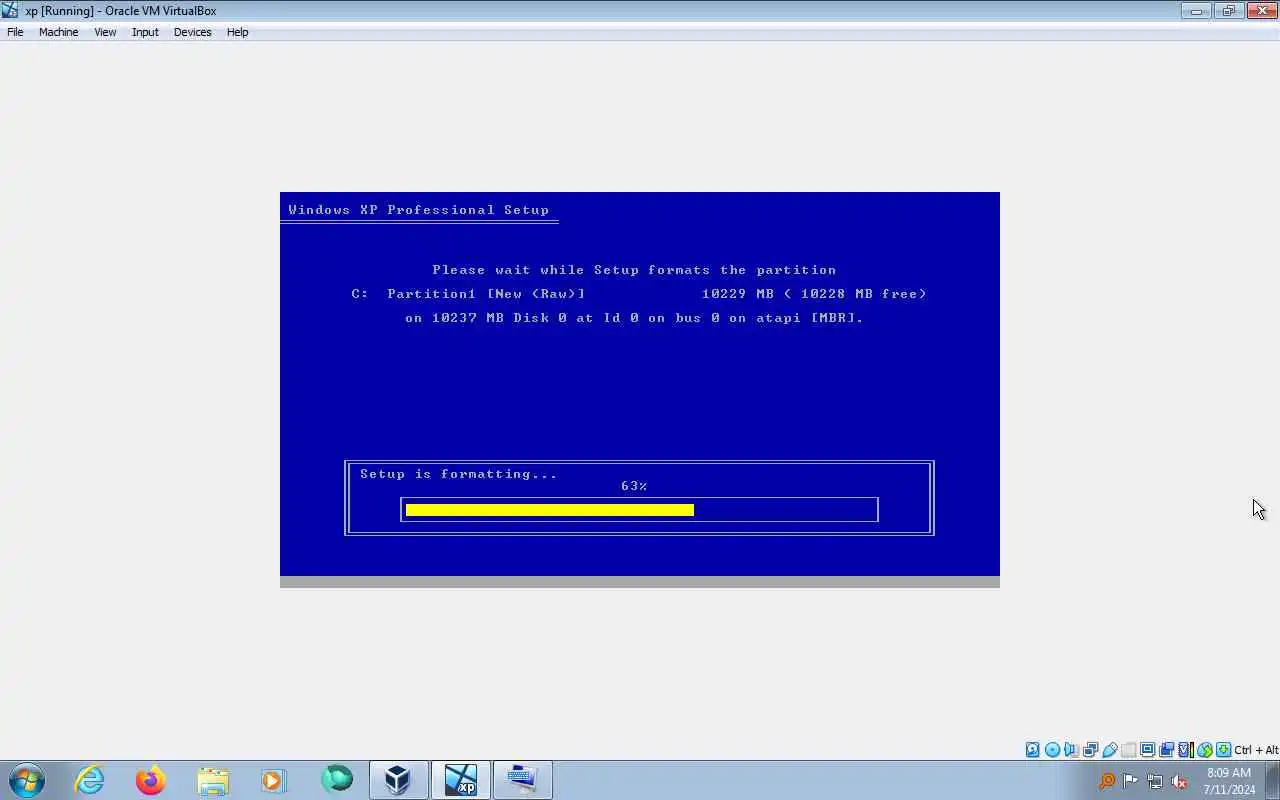1280x800 pixels.
Task: Open the Input menu
Action: (x=145, y=32)
